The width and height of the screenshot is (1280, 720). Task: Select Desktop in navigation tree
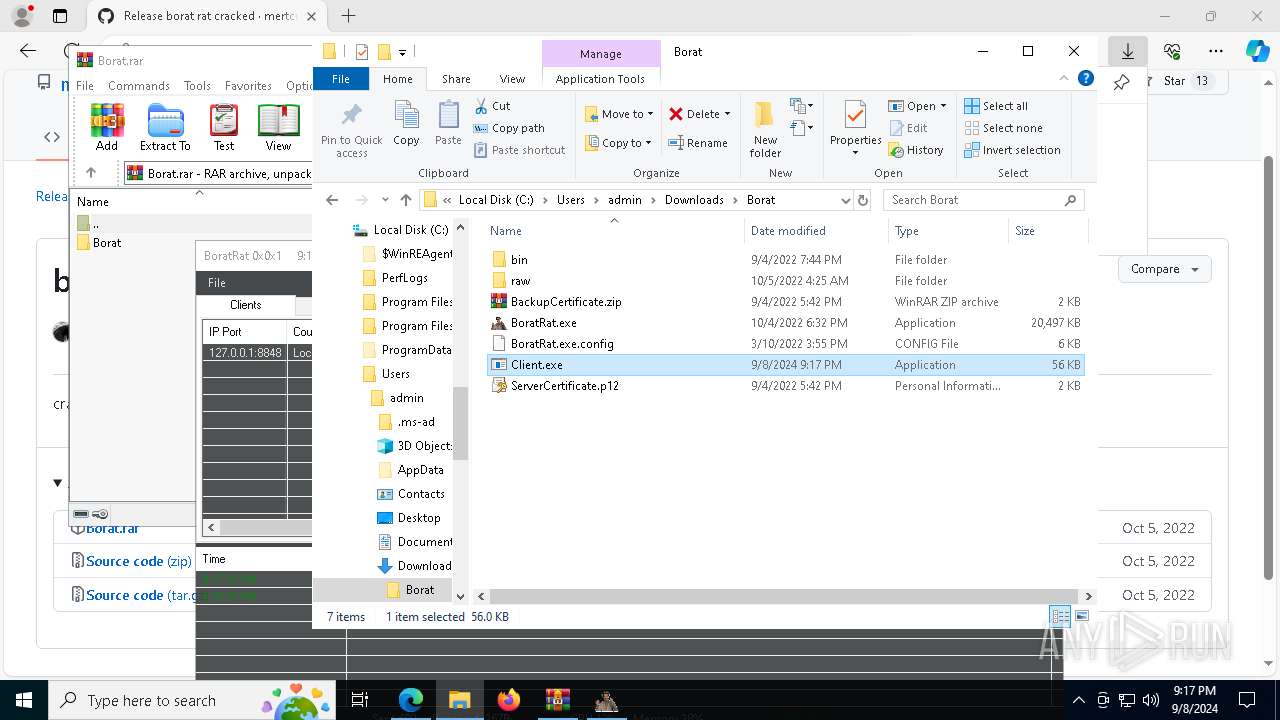click(418, 518)
